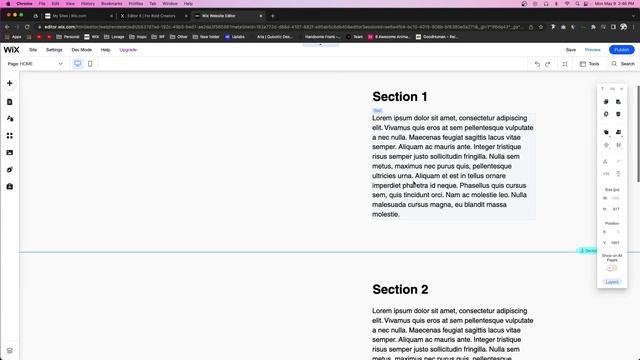Click the Upgrade link
Viewport: 640px width, 360px height.
[128, 50]
